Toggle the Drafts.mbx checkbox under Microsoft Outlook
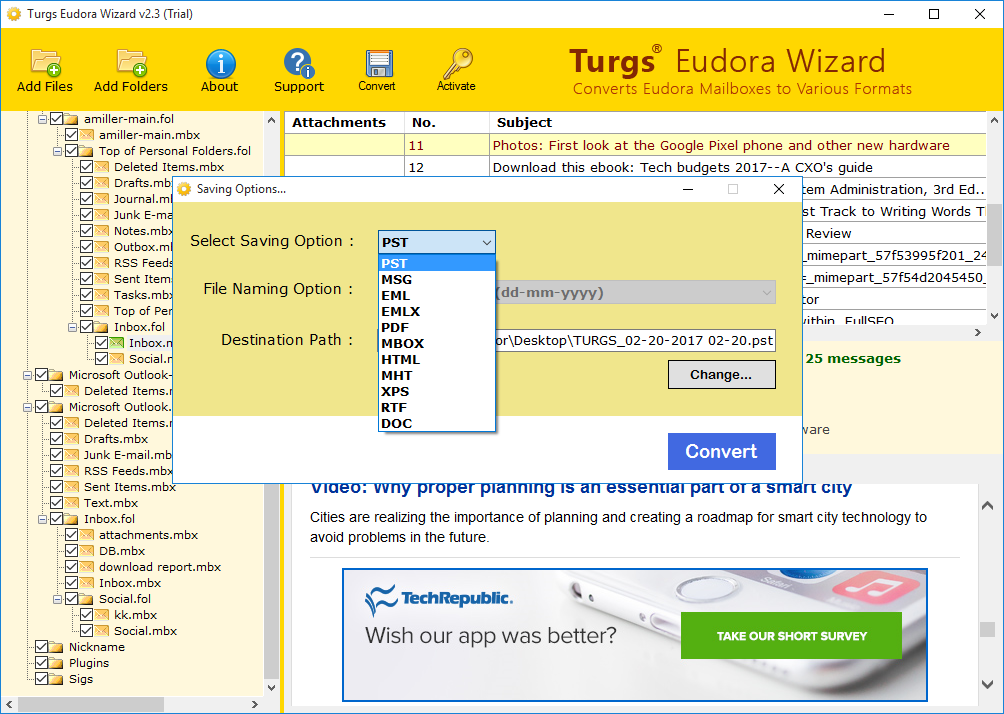1004x714 pixels. [56, 439]
